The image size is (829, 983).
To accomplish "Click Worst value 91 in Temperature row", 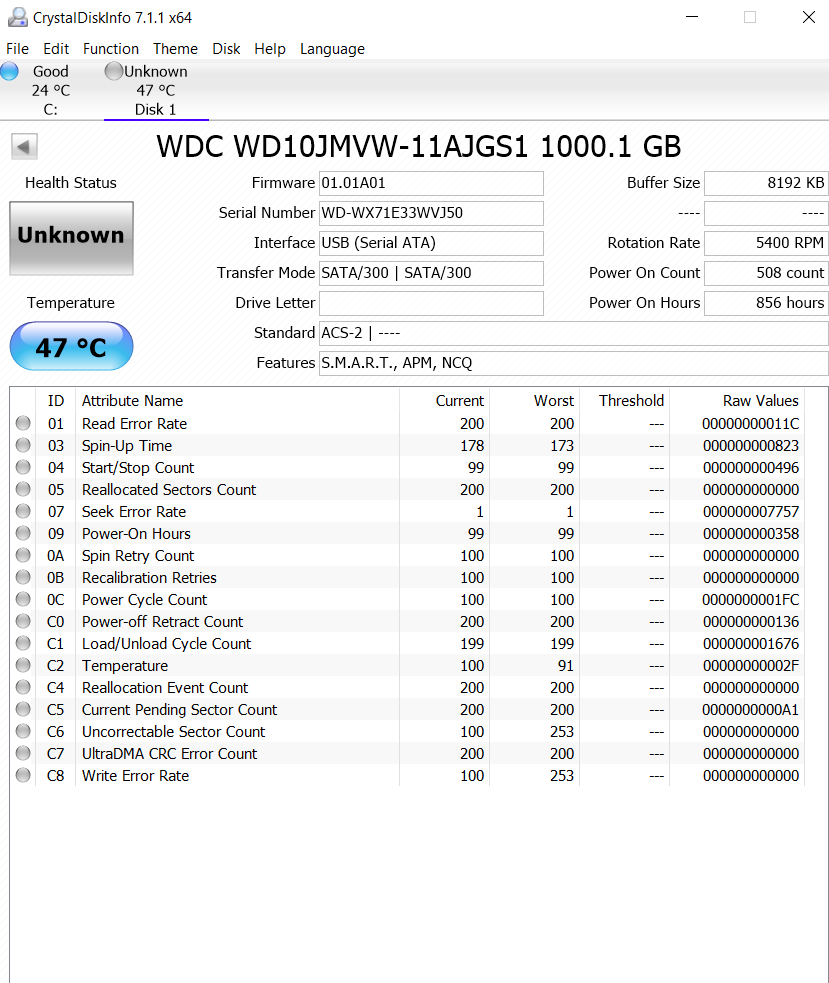I will click(566, 666).
